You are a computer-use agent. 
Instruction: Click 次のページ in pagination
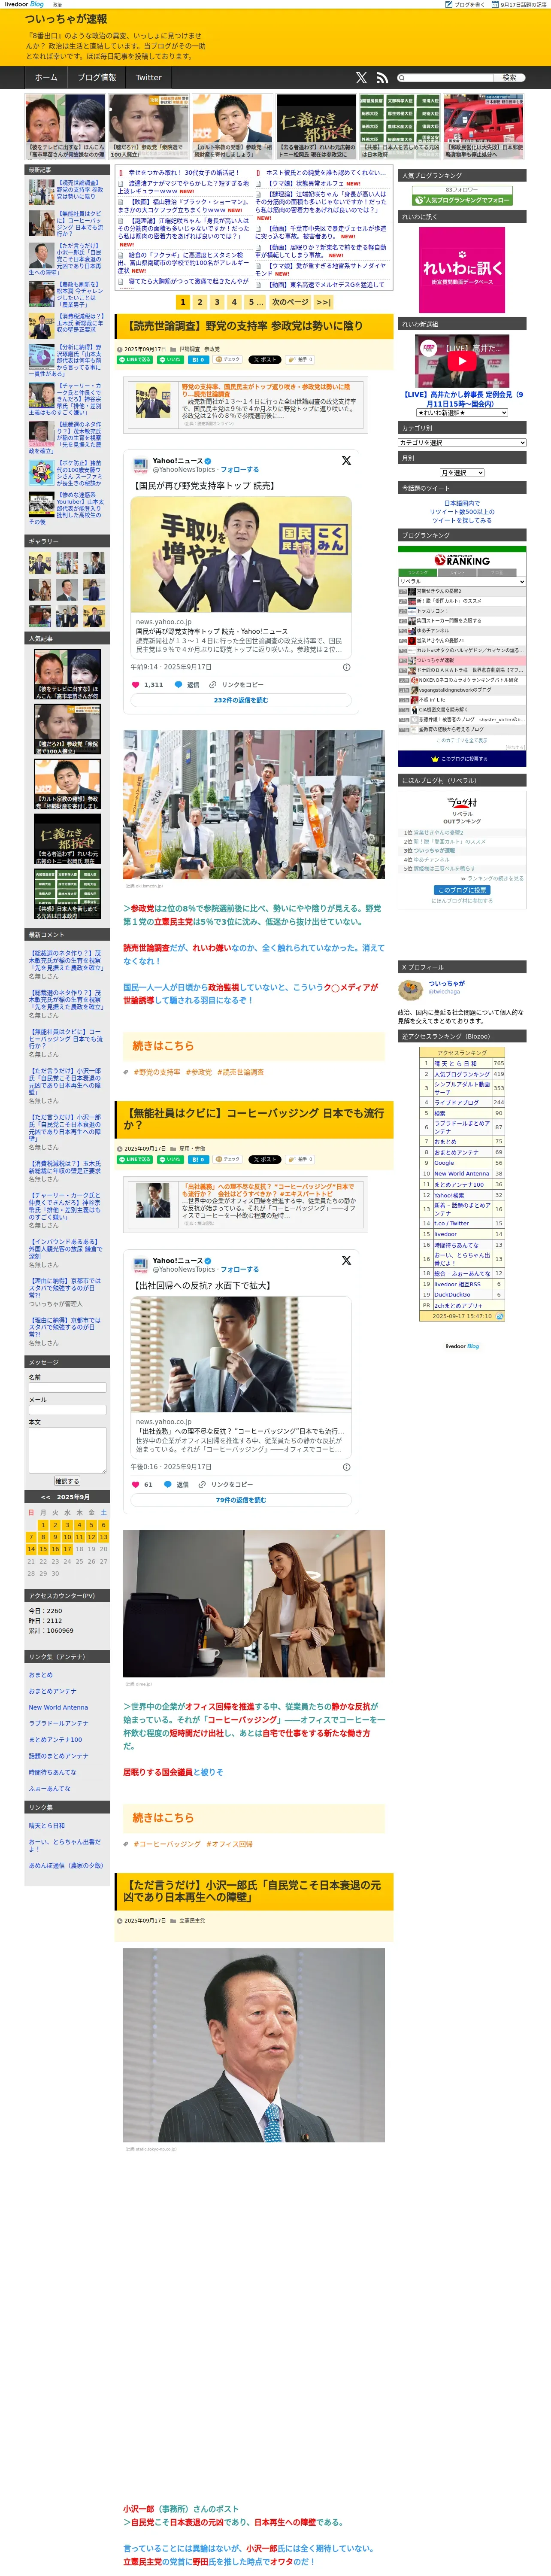point(290,301)
